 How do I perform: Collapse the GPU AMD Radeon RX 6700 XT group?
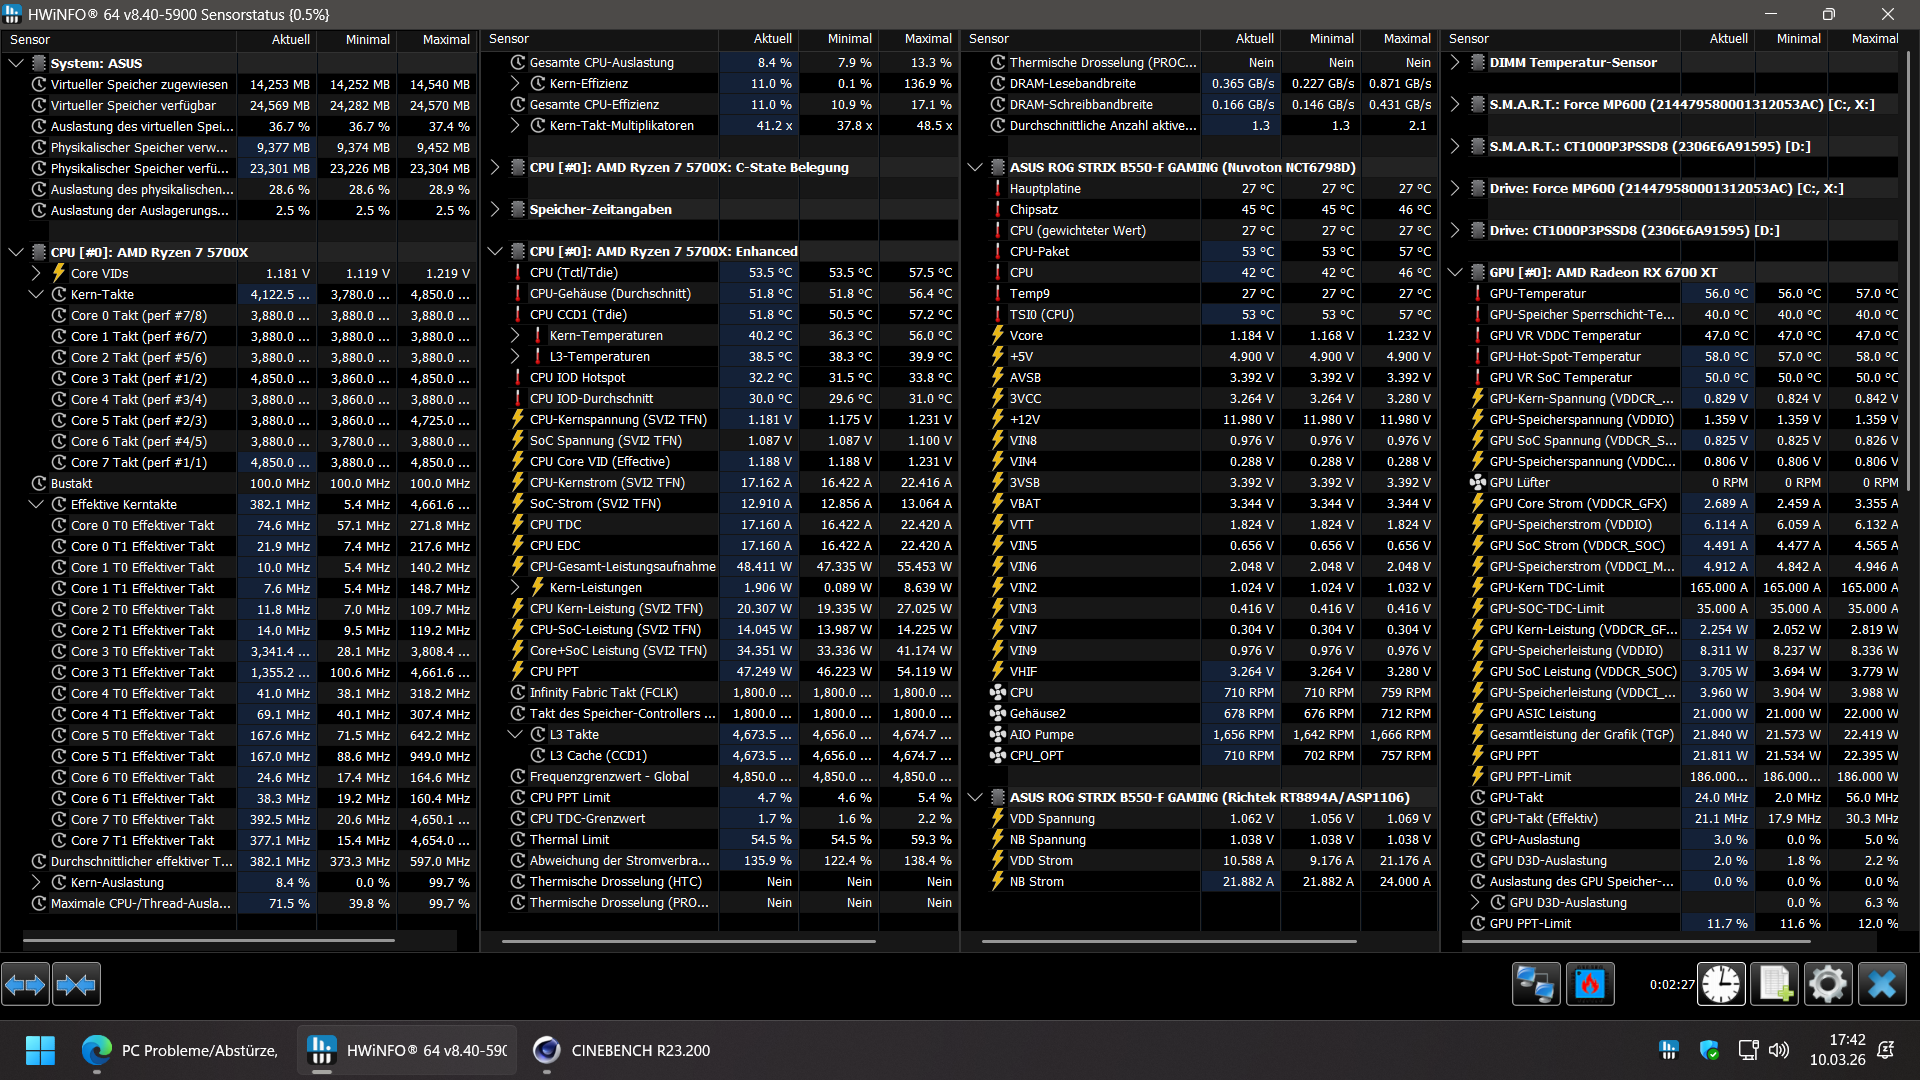[x=1455, y=272]
